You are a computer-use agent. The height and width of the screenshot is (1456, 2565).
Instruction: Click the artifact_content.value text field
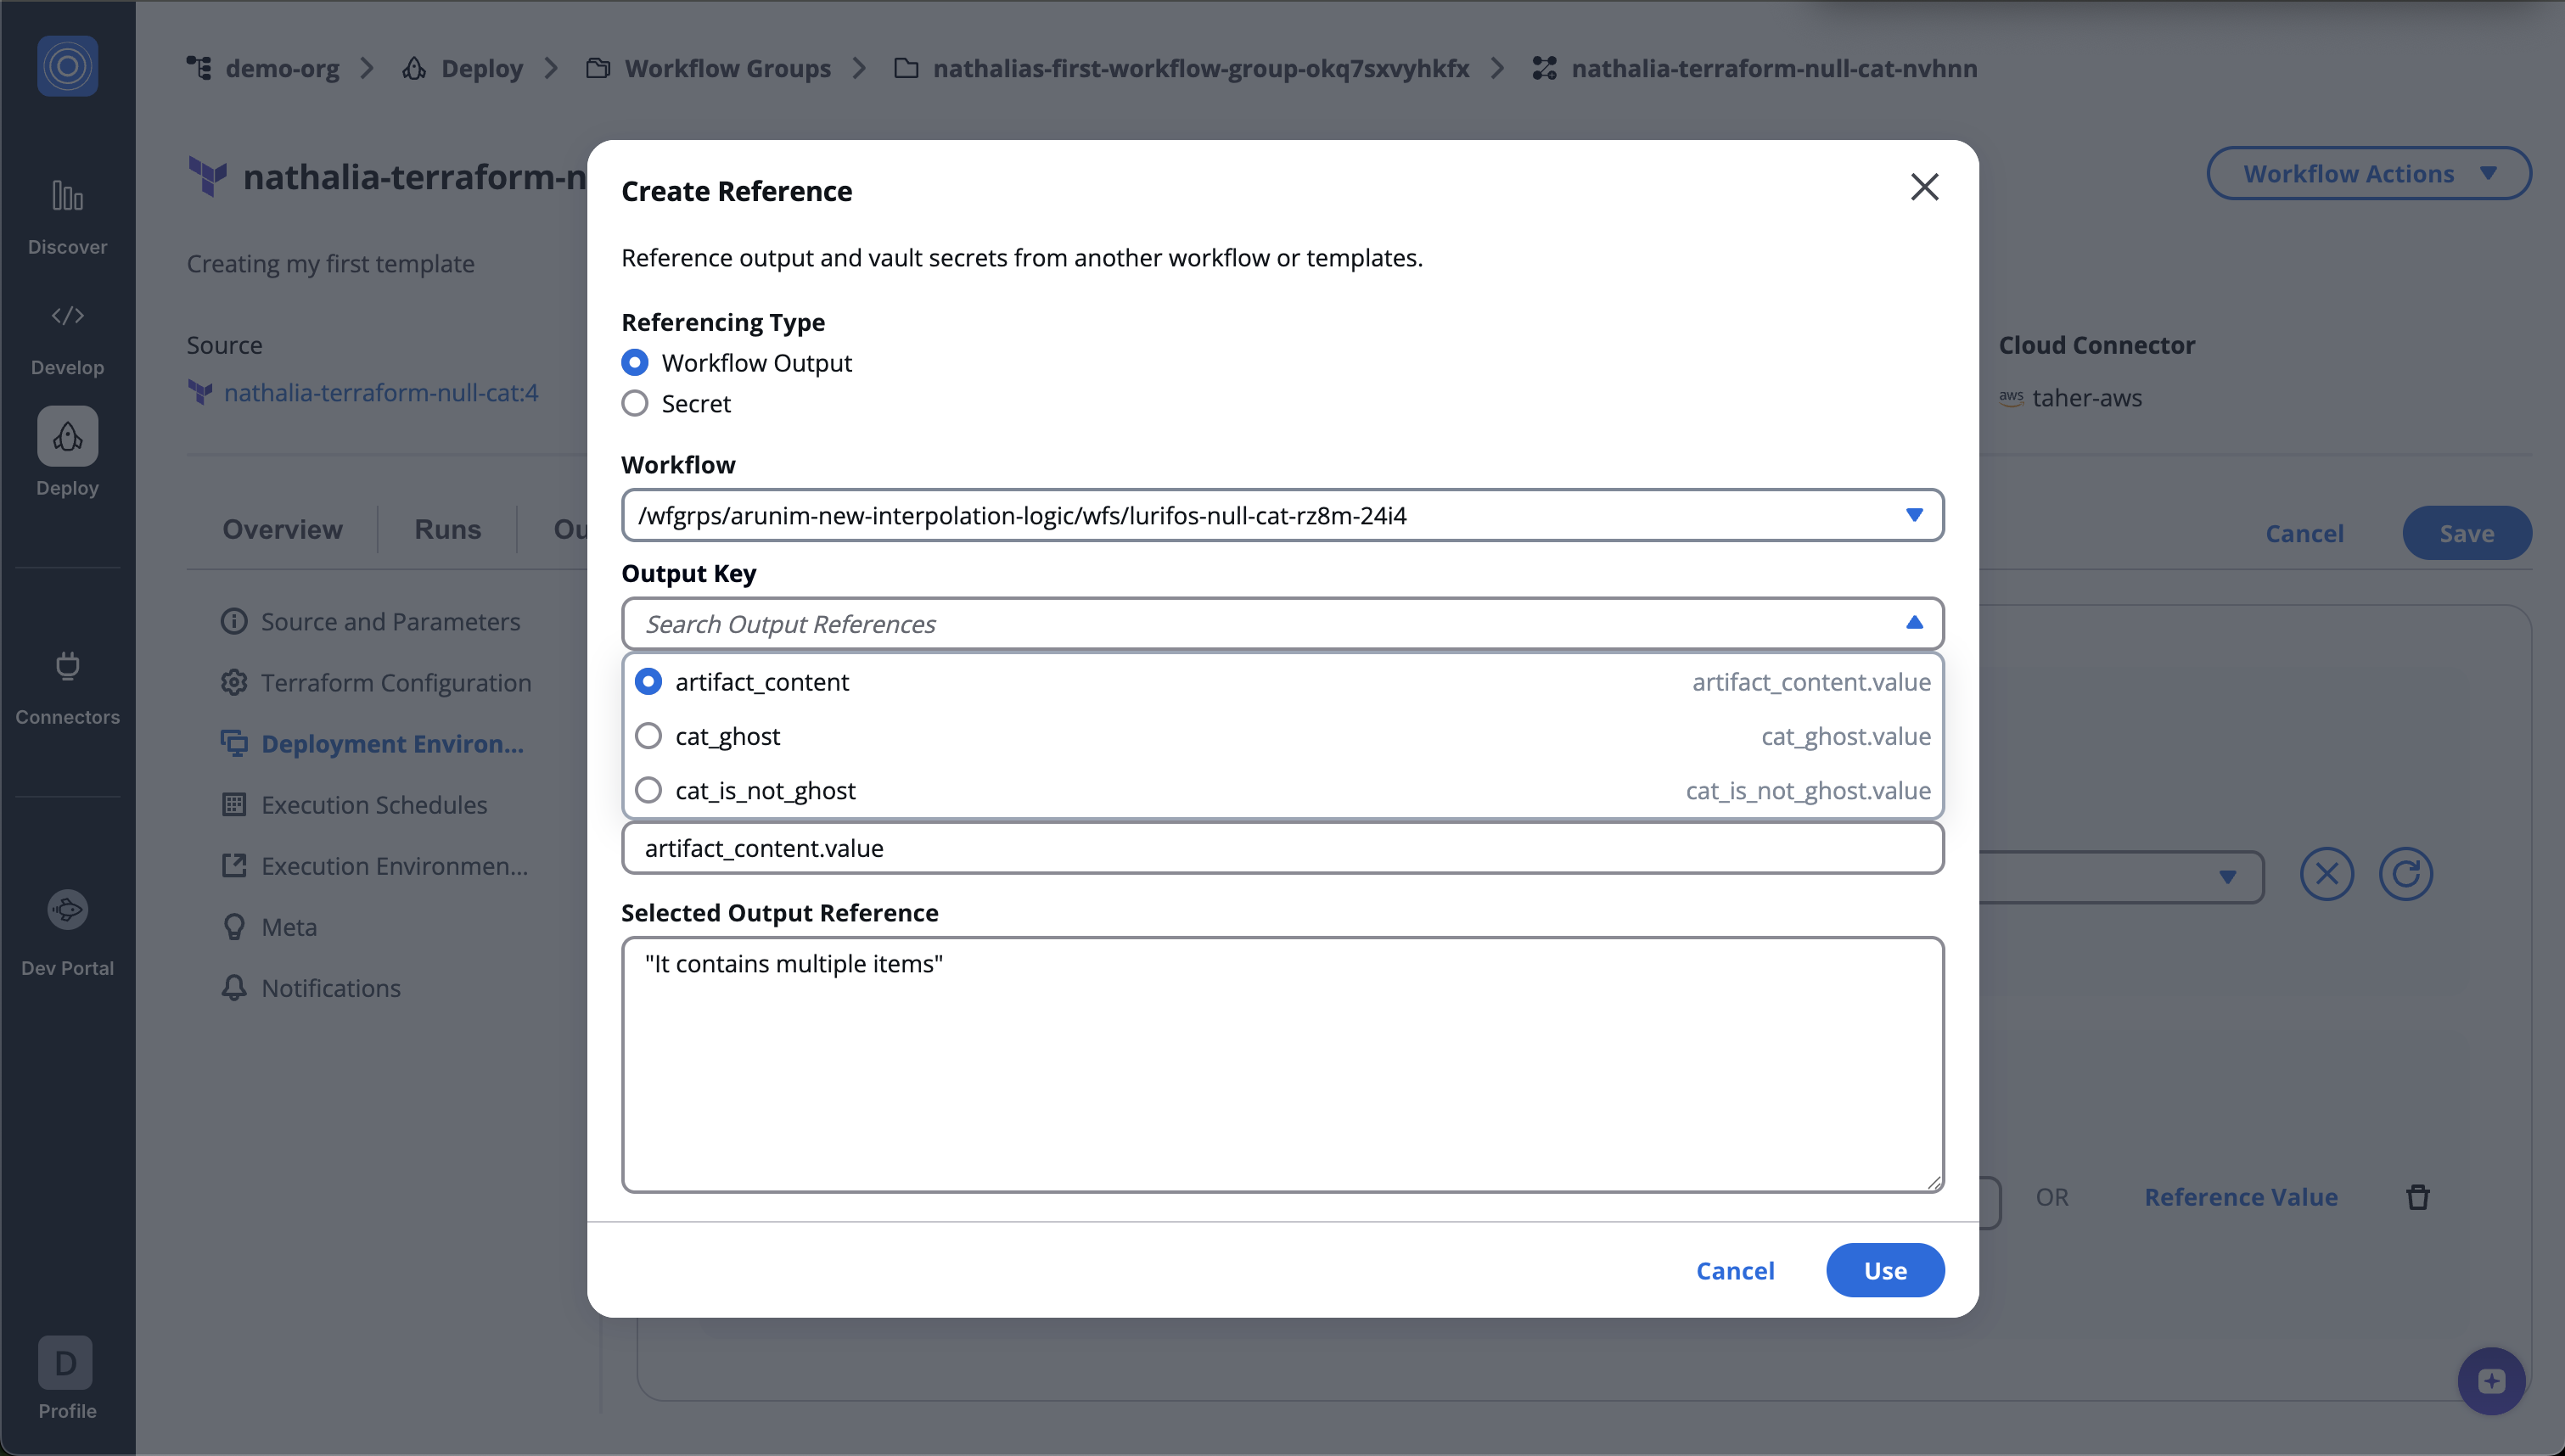point(1282,849)
